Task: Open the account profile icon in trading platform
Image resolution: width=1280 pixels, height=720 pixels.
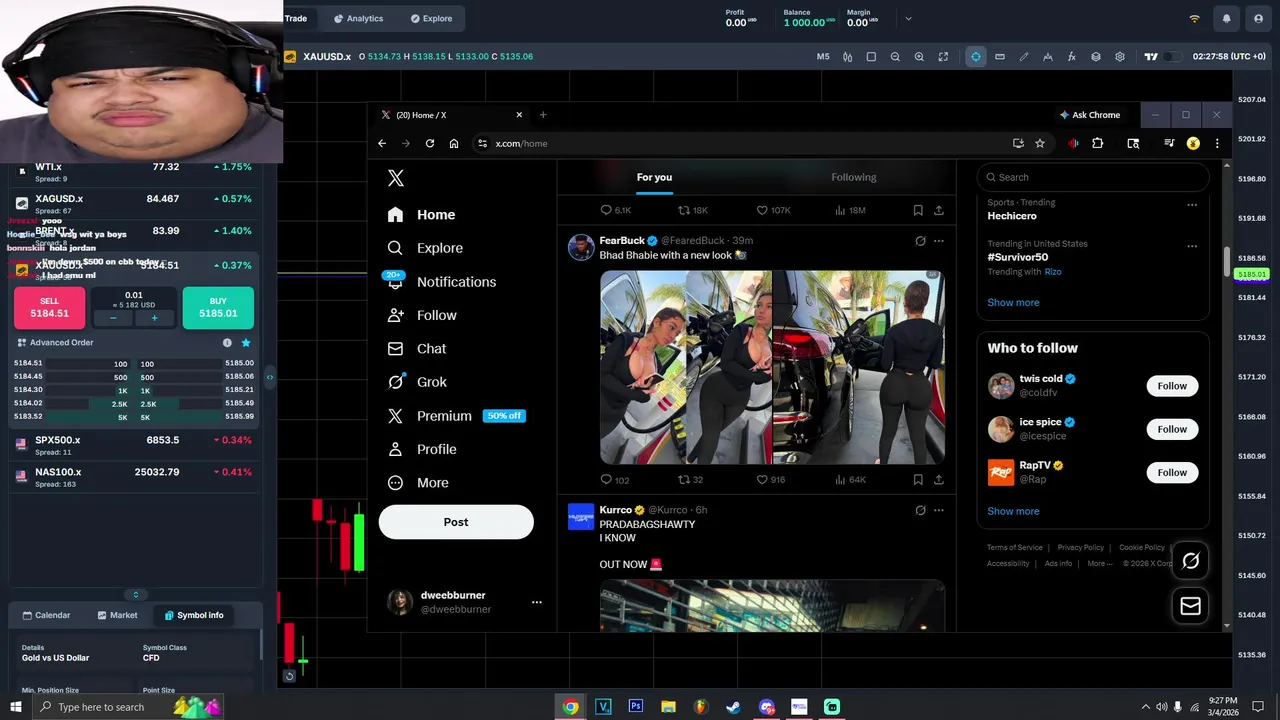Action: click(1258, 19)
